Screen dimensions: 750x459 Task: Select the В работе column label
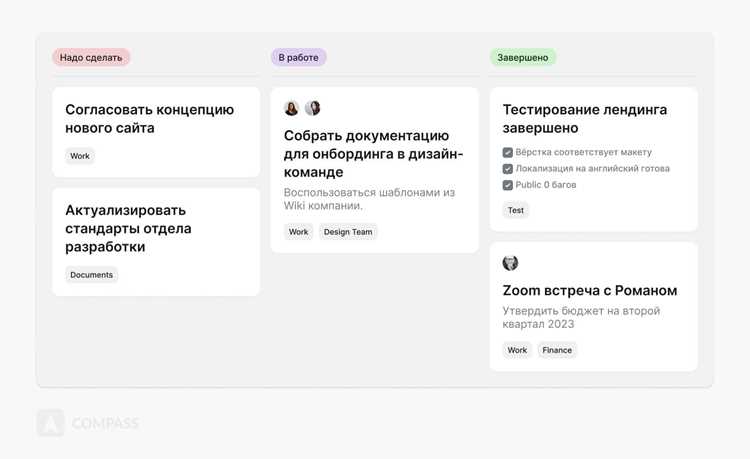click(x=298, y=57)
